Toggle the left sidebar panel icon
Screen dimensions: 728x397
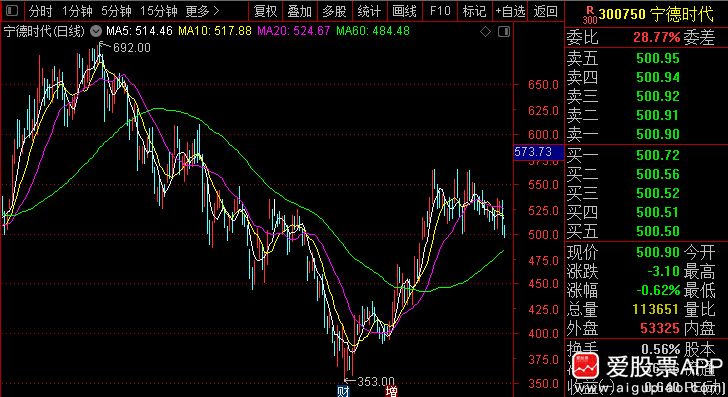click(12, 11)
